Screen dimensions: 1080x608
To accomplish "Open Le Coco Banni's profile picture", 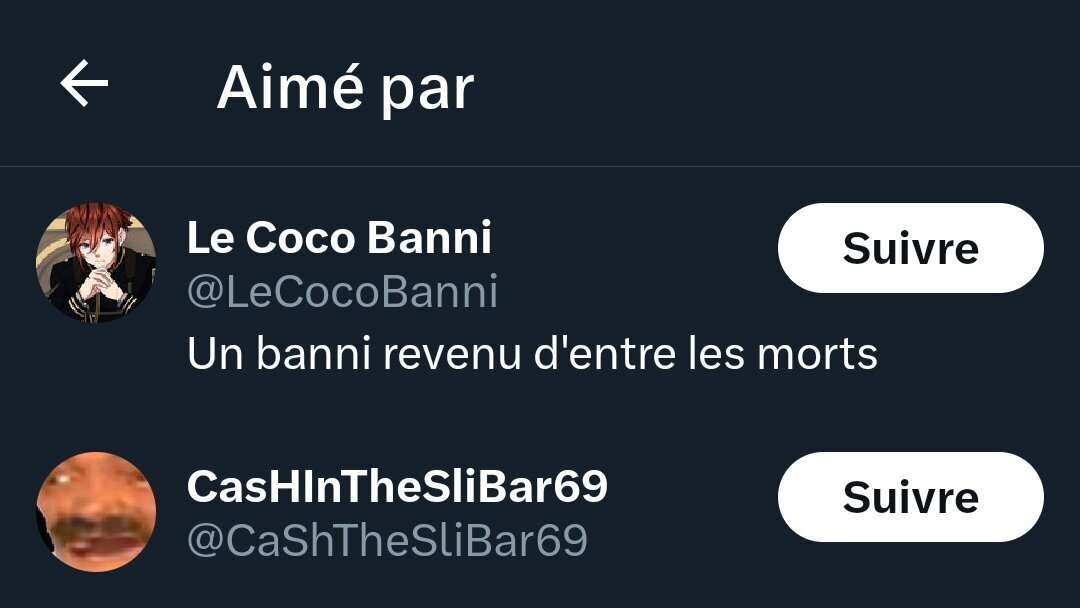I will pyautogui.click(x=96, y=263).
